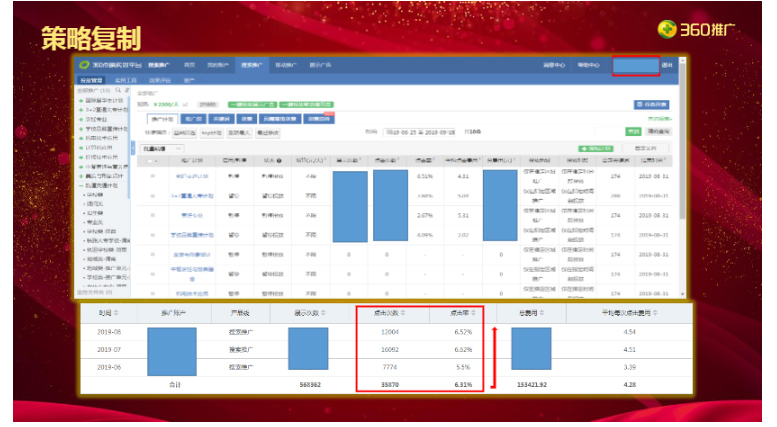Image resolution: width=777 pixels, height=427 pixels.
Task: Expand the first campaign in sidebar tree
Action: [80, 101]
